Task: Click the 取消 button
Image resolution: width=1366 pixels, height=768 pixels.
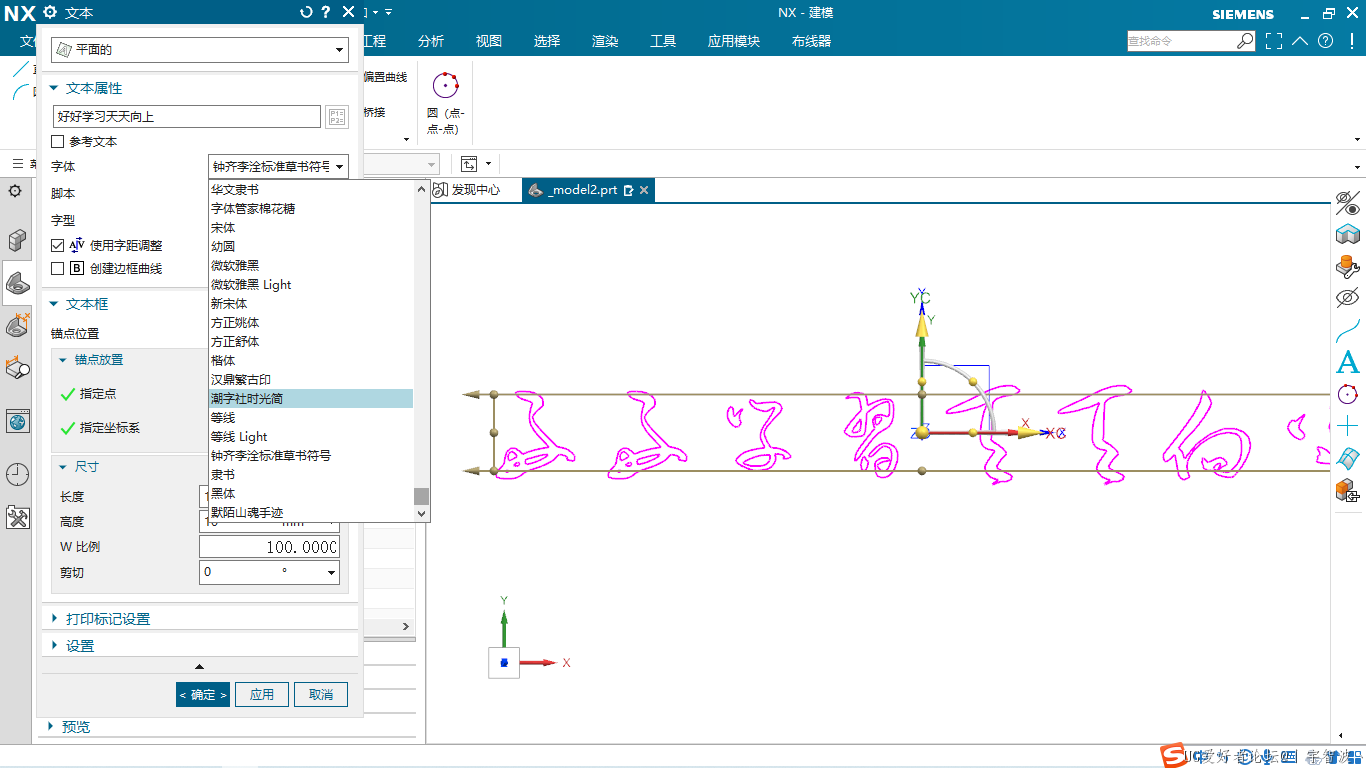Action: 321,694
